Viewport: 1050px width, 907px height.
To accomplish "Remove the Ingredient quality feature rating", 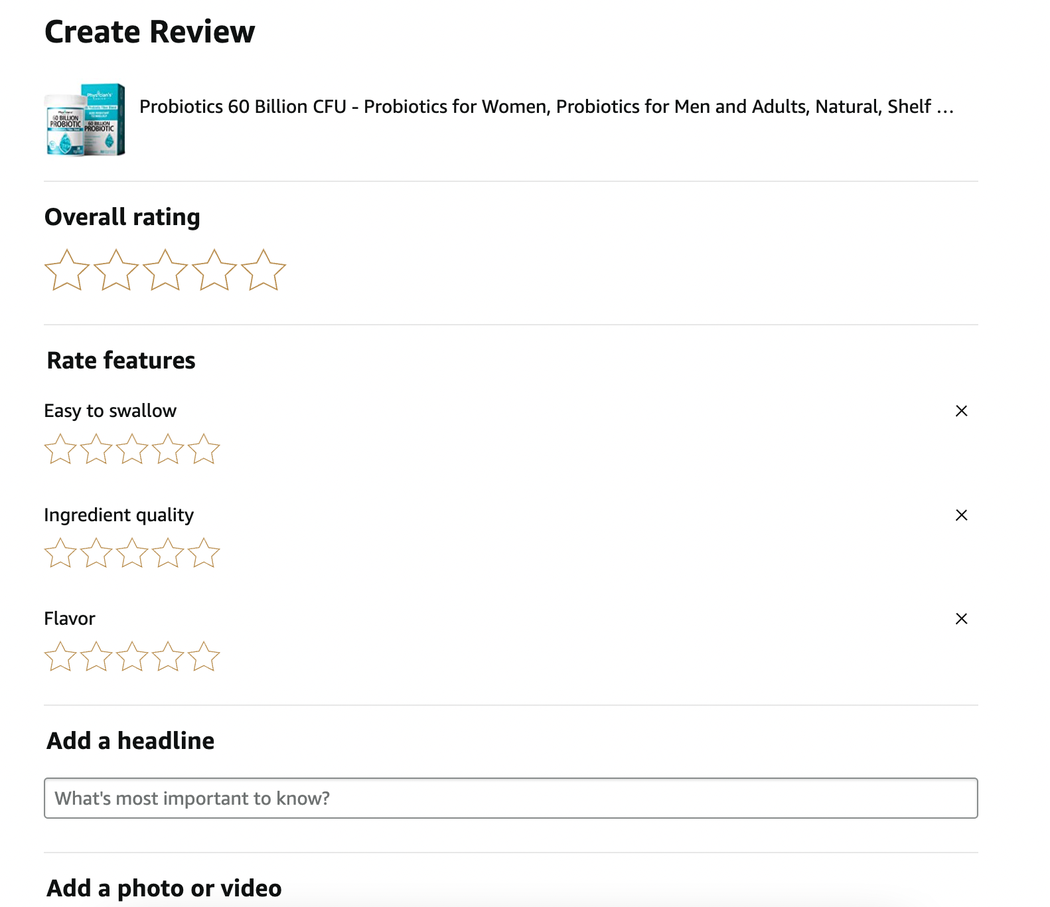I will tap(961, 515).
